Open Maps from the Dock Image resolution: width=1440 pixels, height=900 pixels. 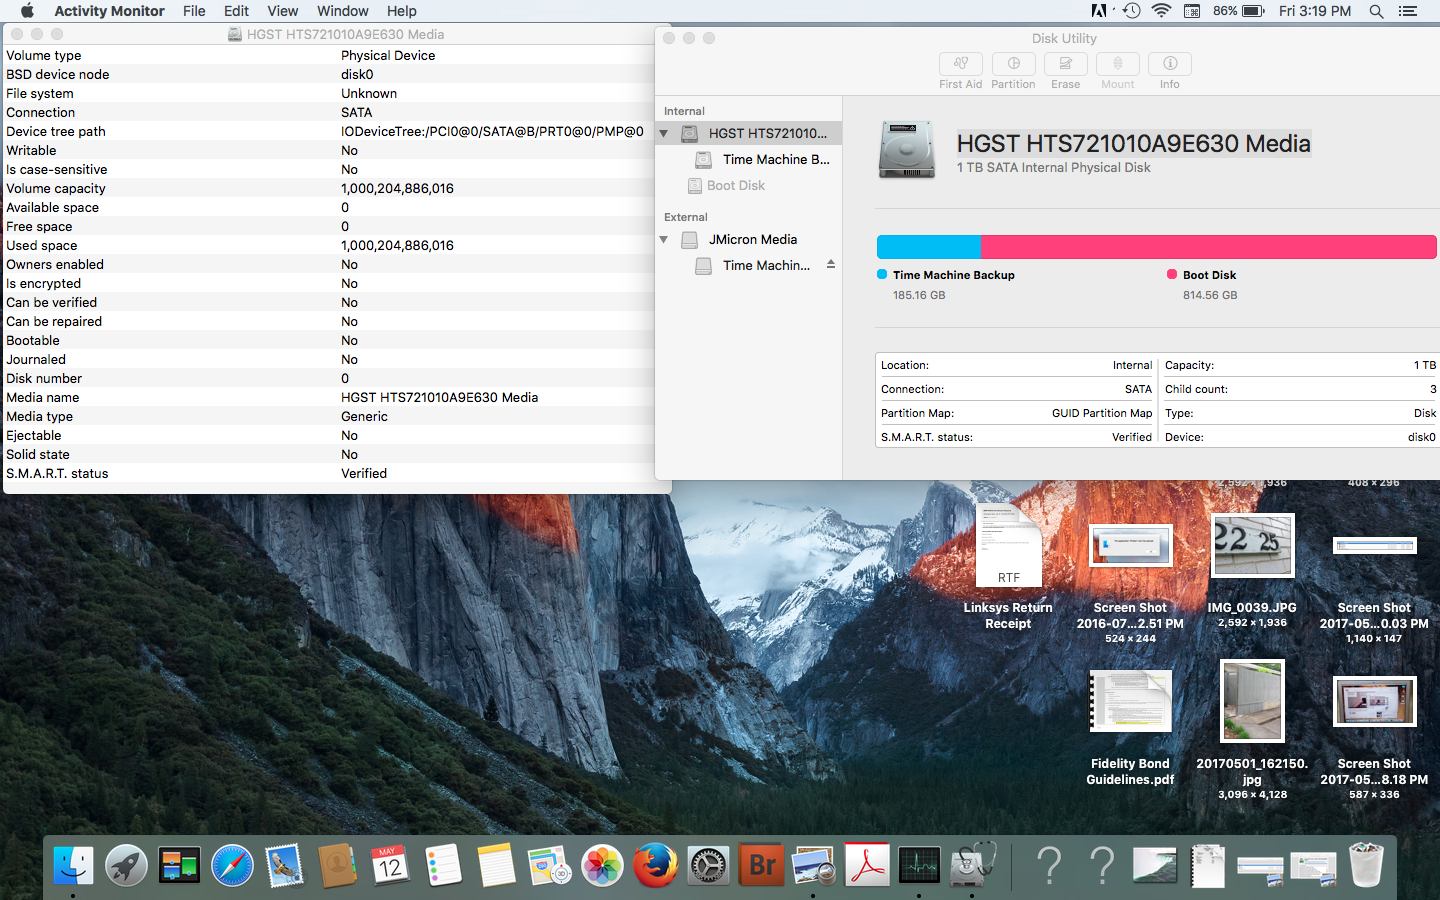(549, 865)
